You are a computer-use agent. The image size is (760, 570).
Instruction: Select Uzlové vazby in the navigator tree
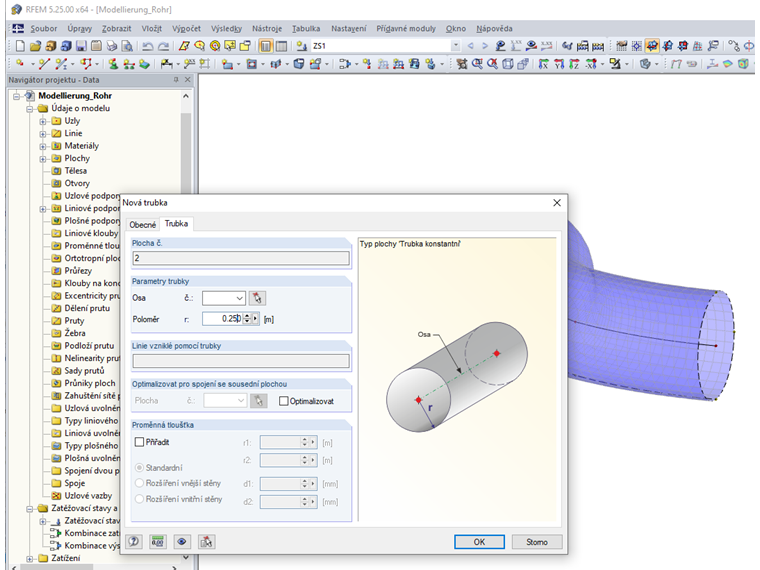point(88,495)
